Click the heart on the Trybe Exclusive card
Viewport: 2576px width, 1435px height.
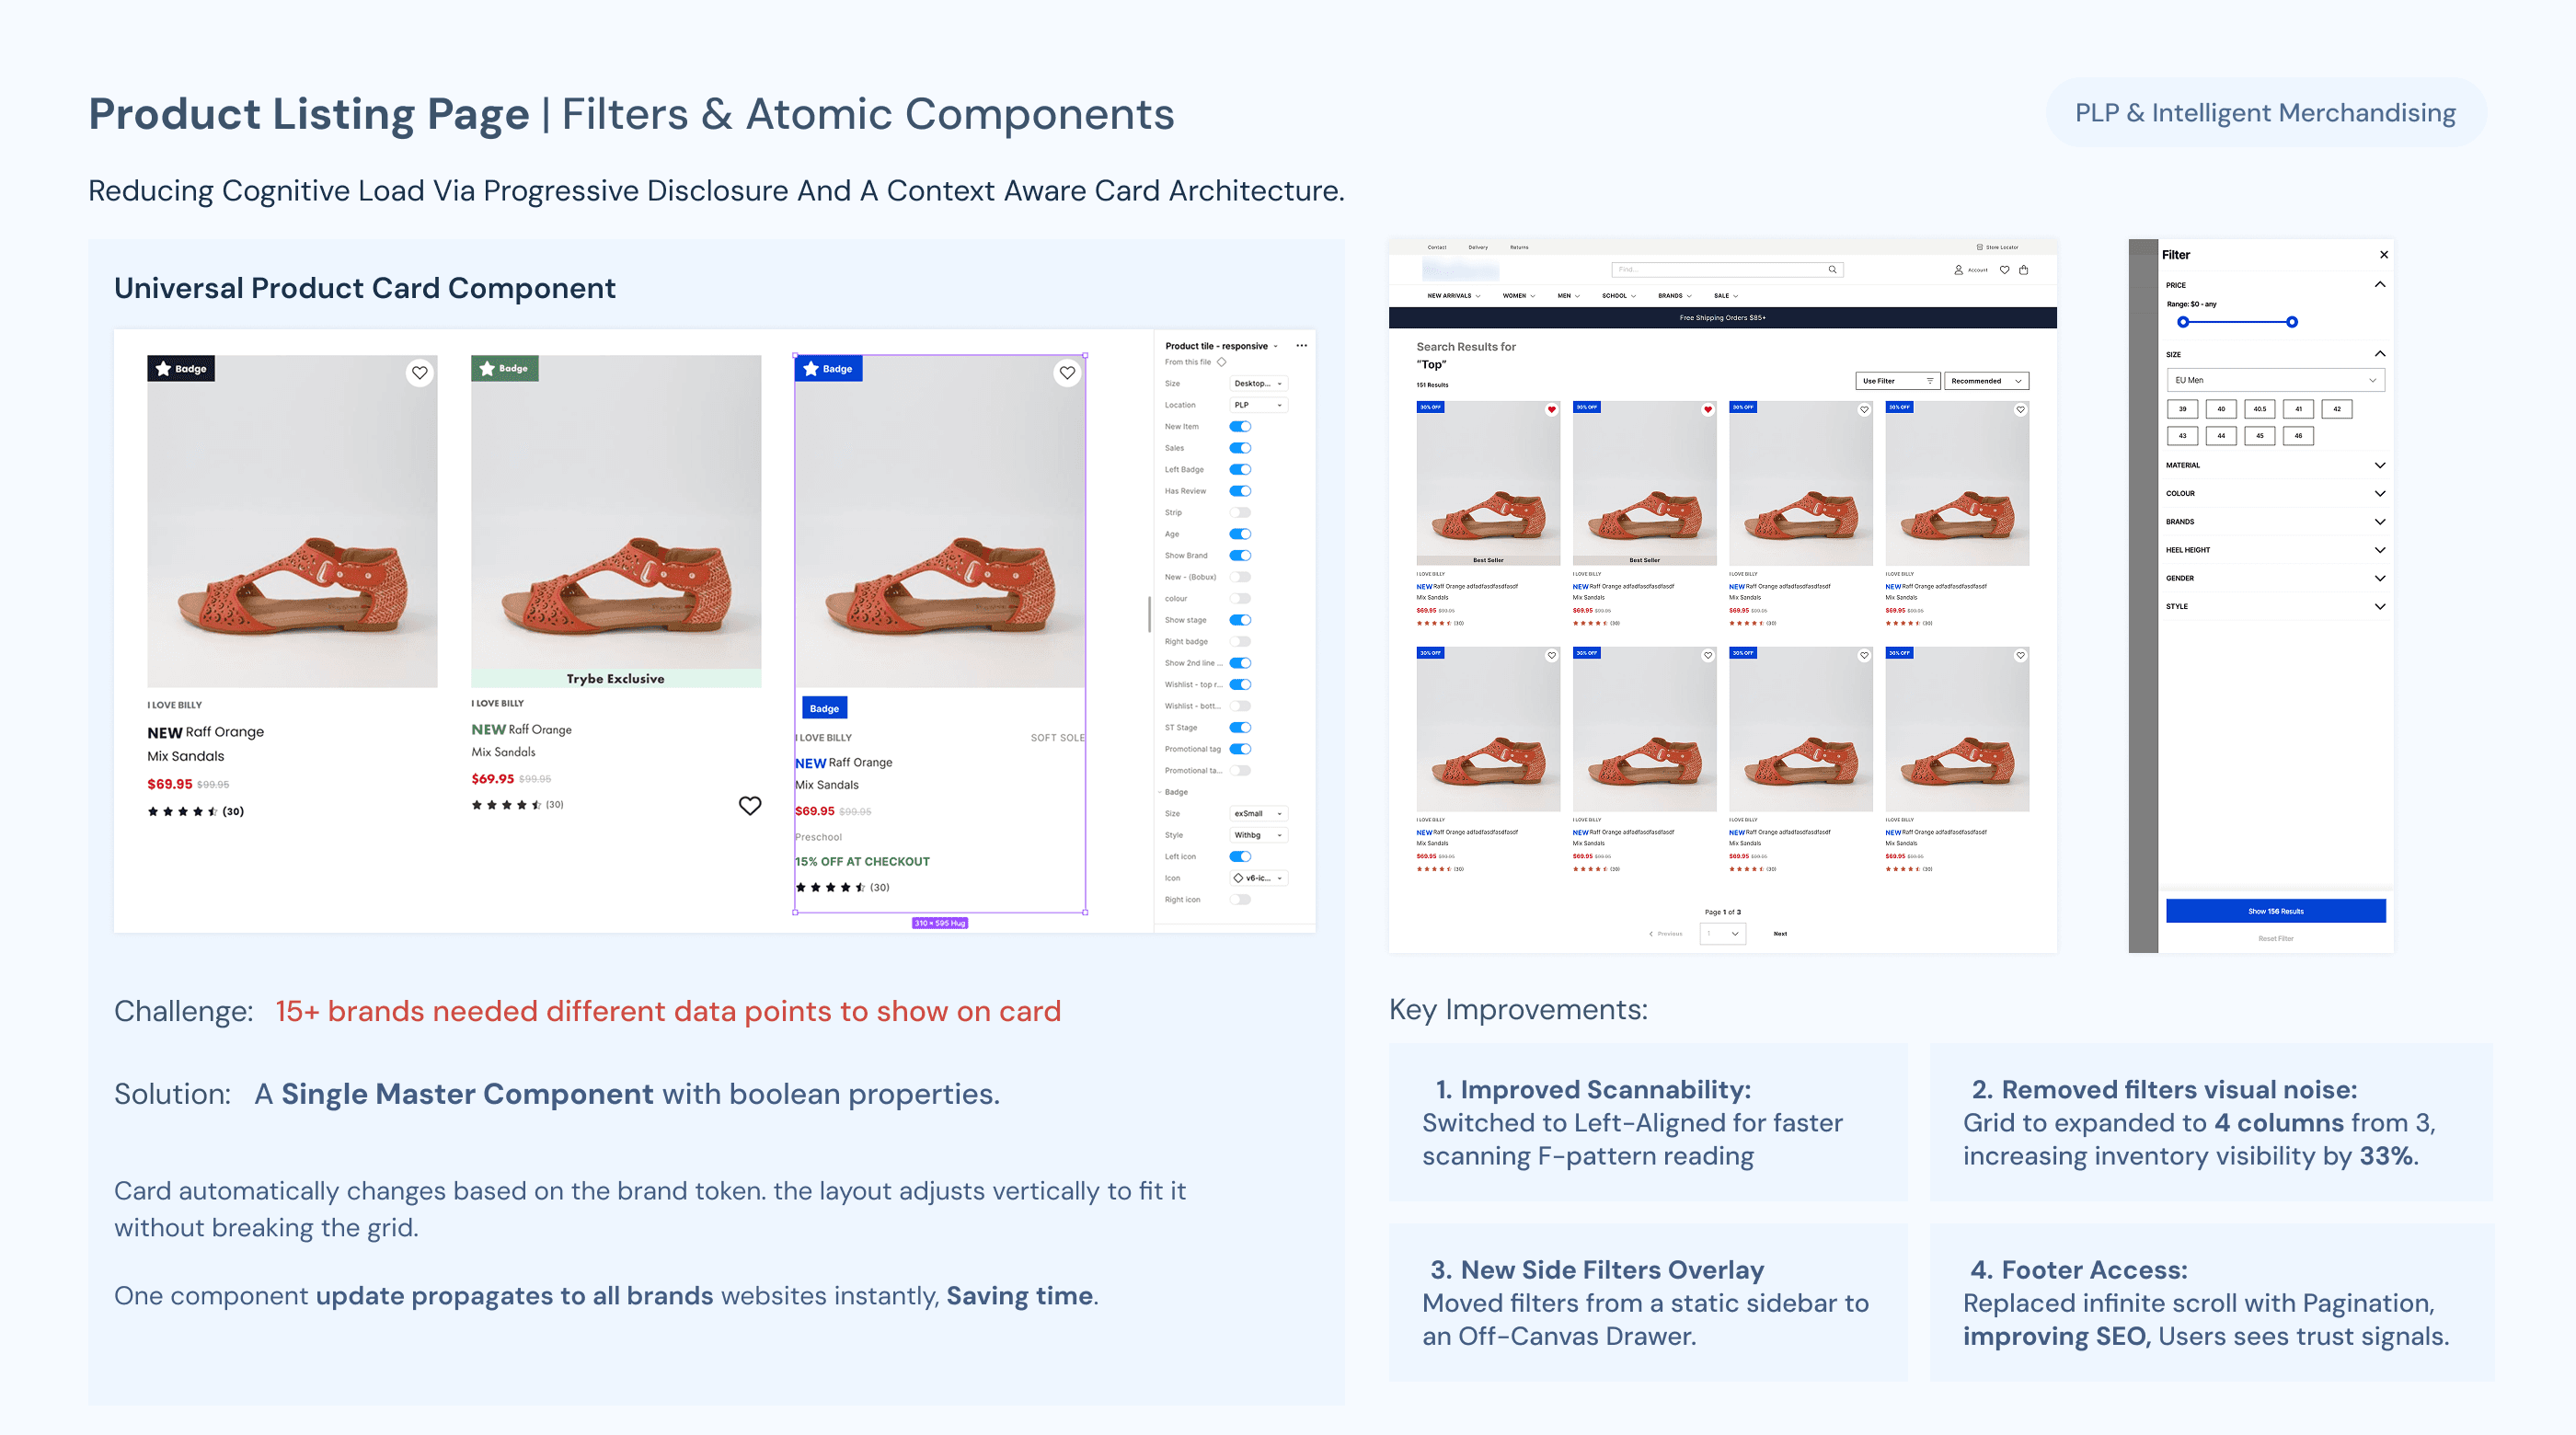[x=750, y=805]
